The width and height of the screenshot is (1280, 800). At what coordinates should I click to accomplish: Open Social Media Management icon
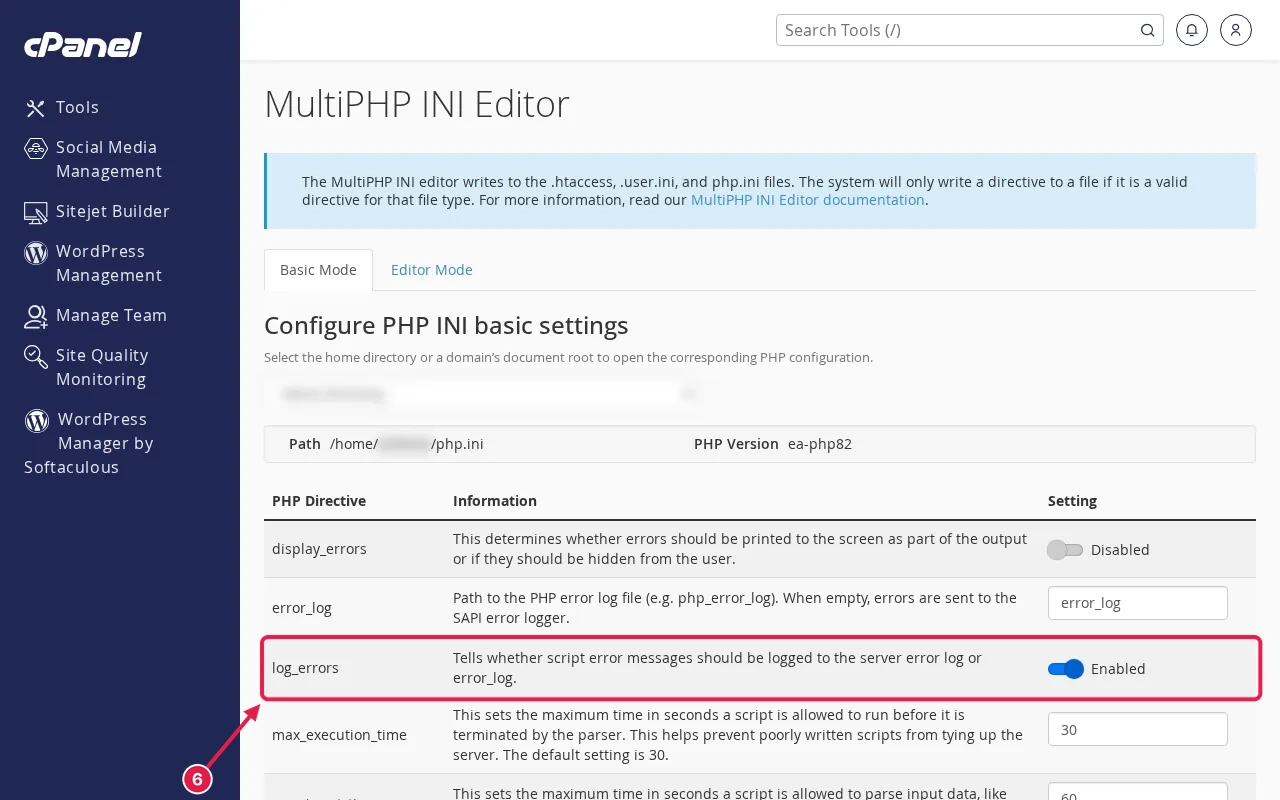click(x=36, y=148)
